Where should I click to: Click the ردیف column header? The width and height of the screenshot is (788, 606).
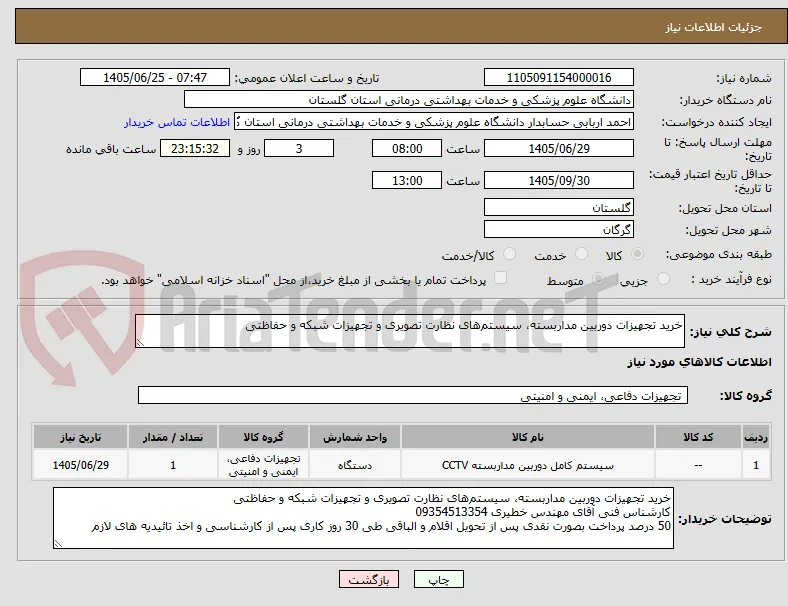pos(756,437)
